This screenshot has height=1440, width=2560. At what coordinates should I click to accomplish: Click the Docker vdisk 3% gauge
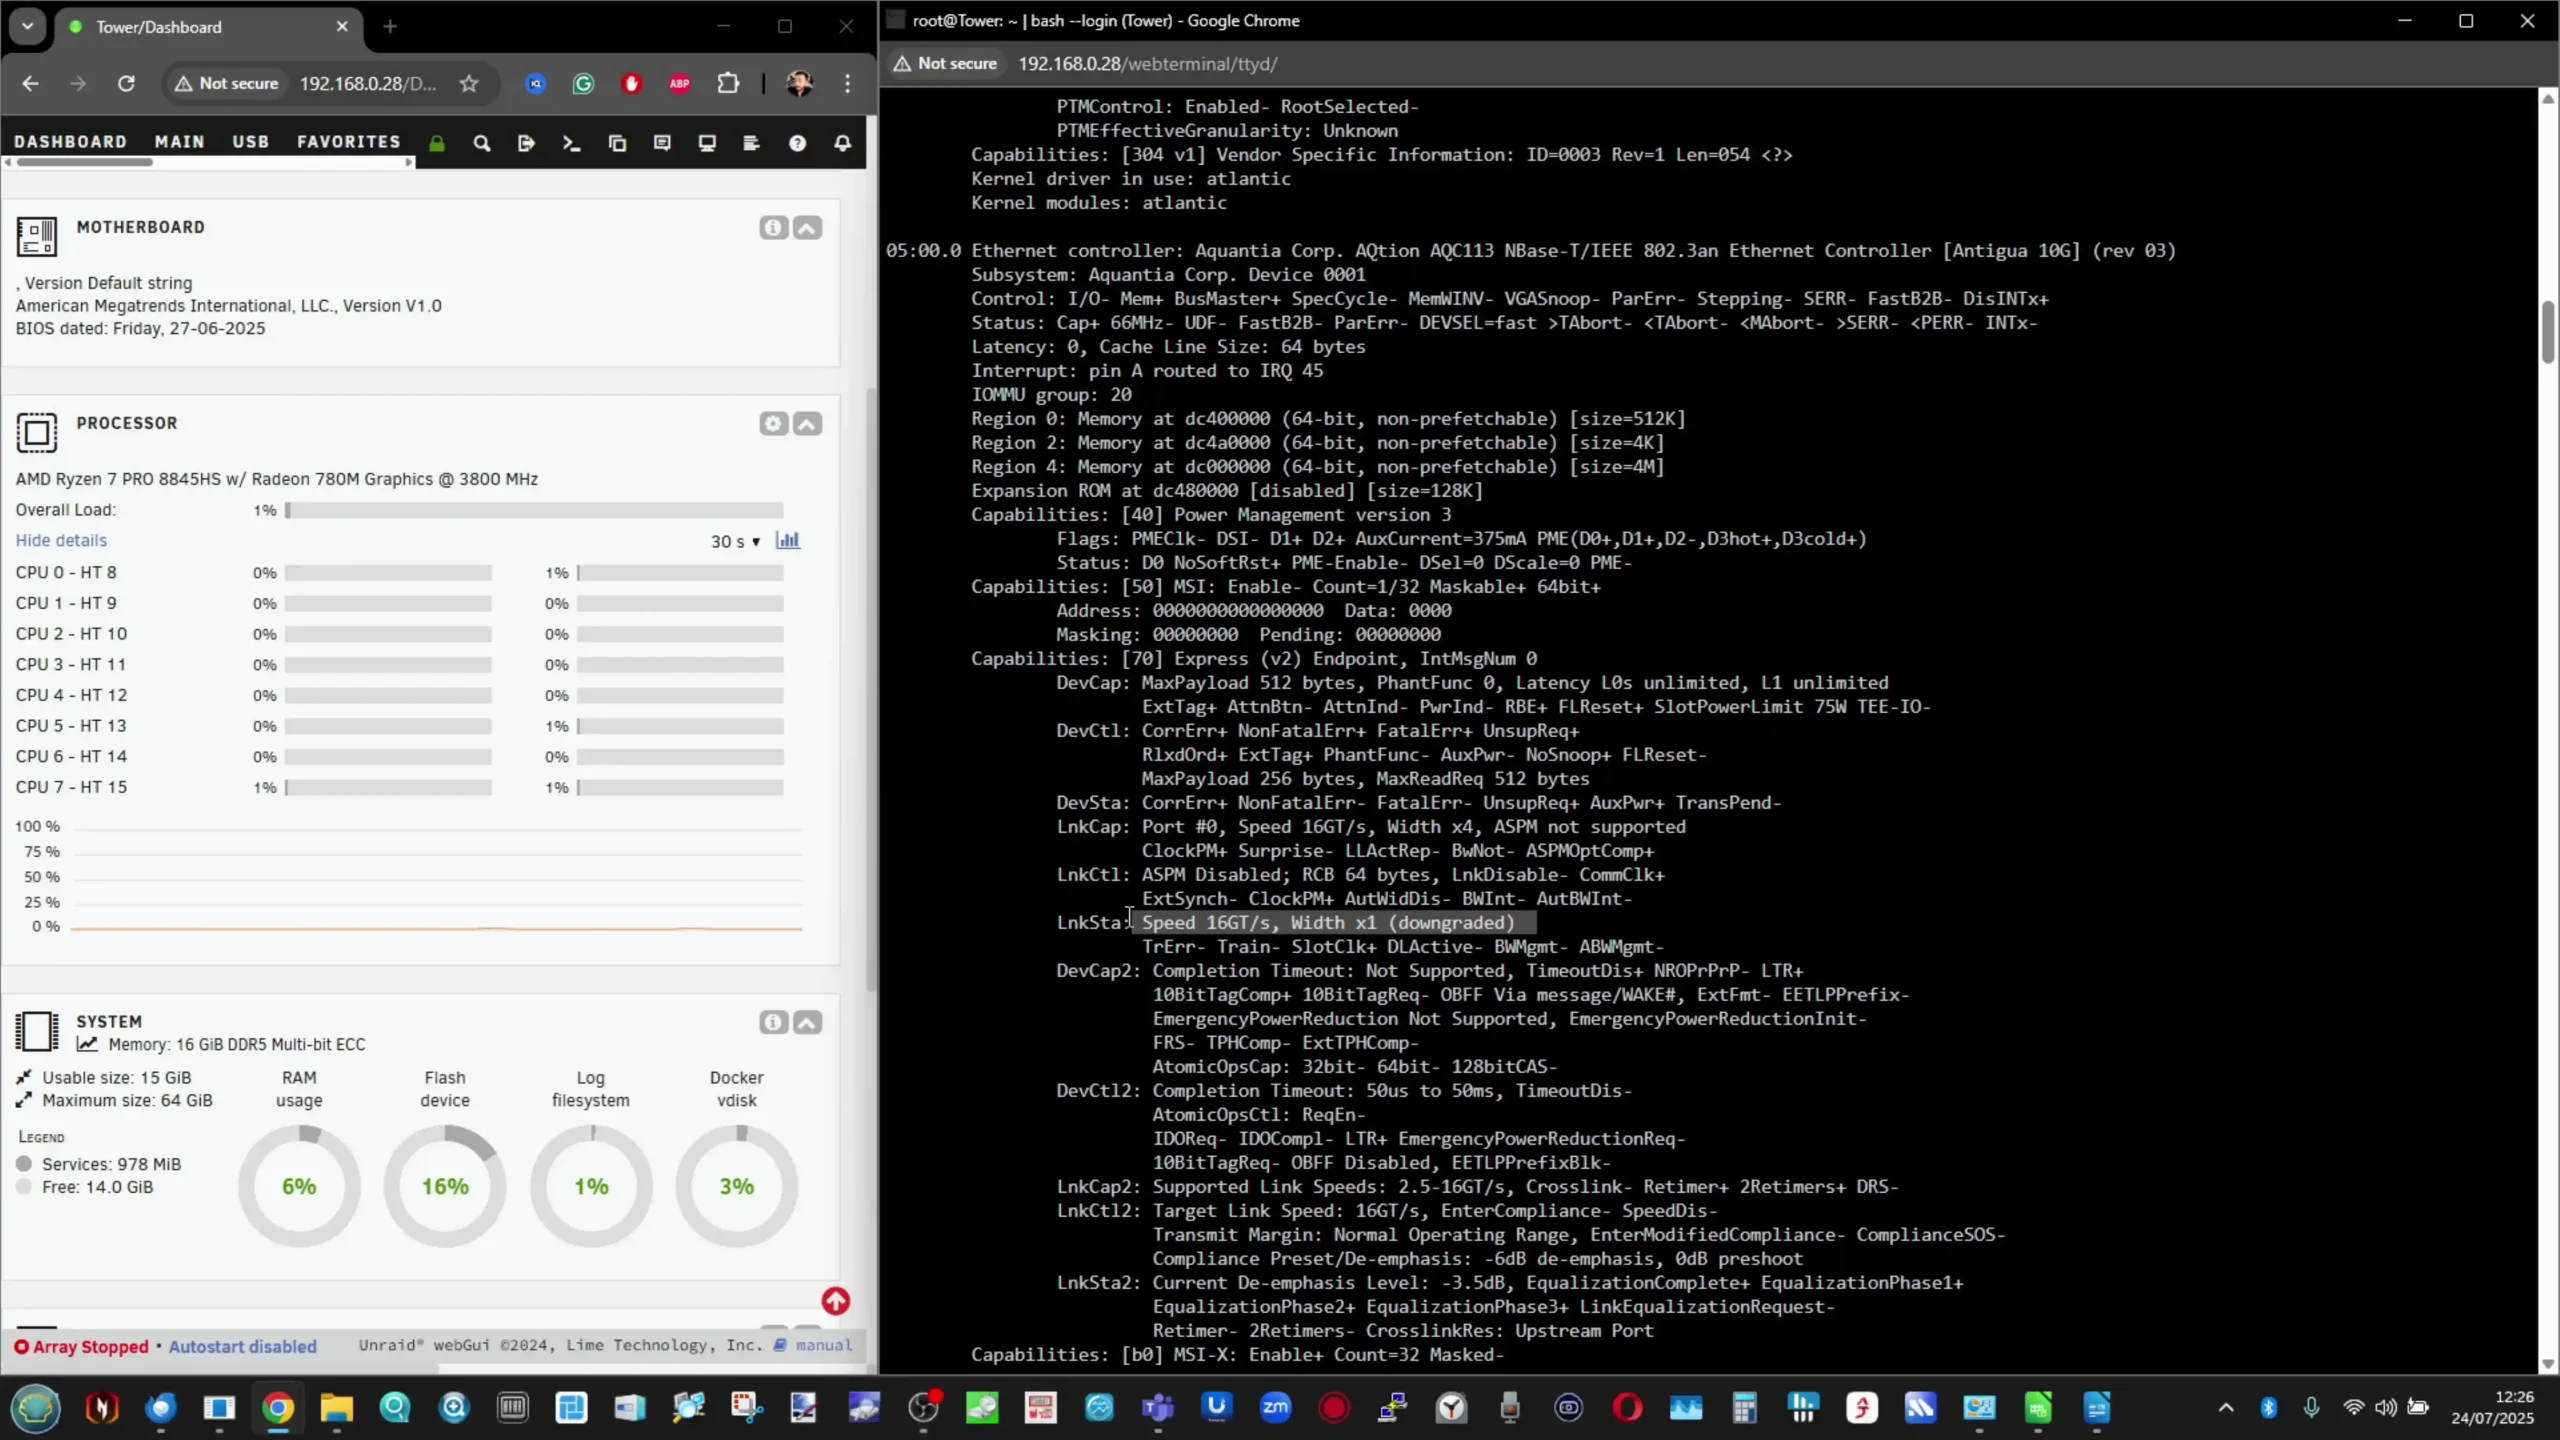pyautogui.click(x=737, y=1186)
